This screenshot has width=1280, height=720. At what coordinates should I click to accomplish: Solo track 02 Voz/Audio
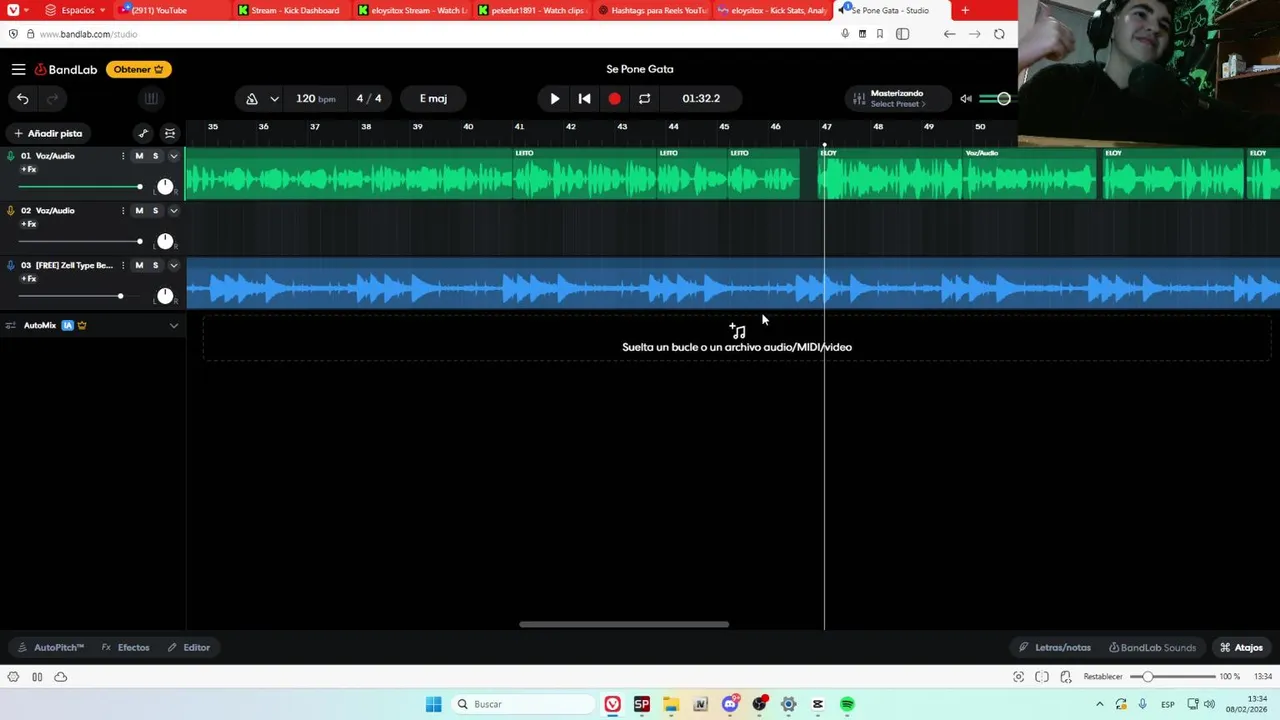click(x=155, y=210)
